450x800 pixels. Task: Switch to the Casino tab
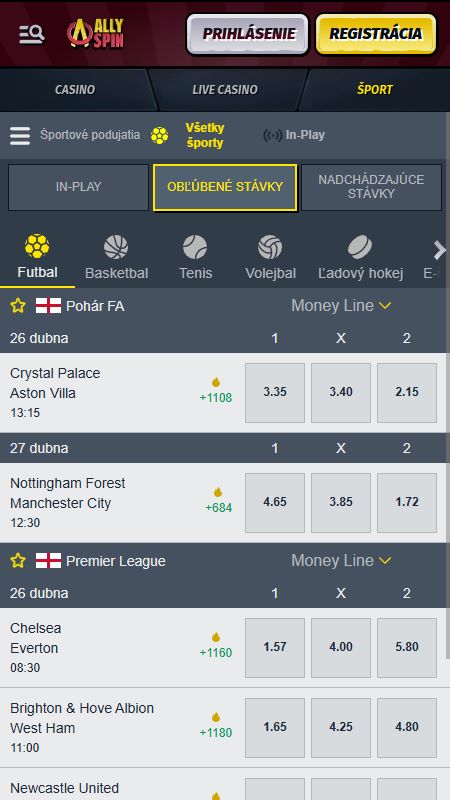tap(75, 90)
